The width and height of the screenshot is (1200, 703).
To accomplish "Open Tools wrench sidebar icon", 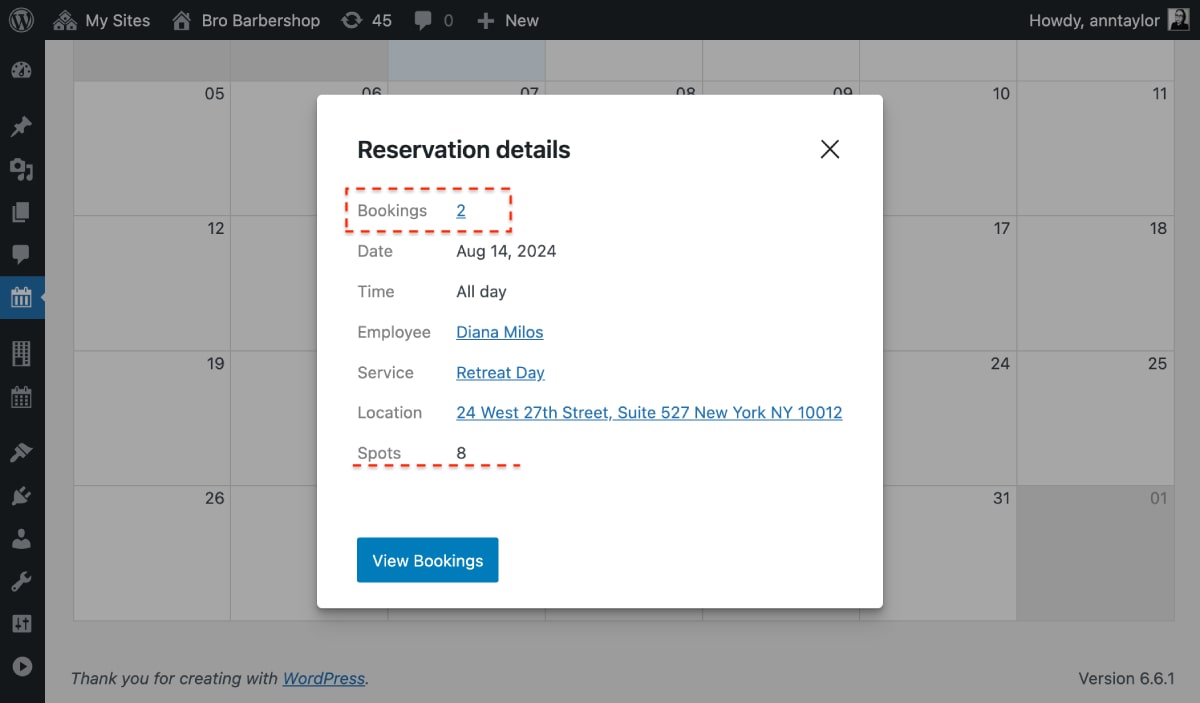I will (21, 581).
